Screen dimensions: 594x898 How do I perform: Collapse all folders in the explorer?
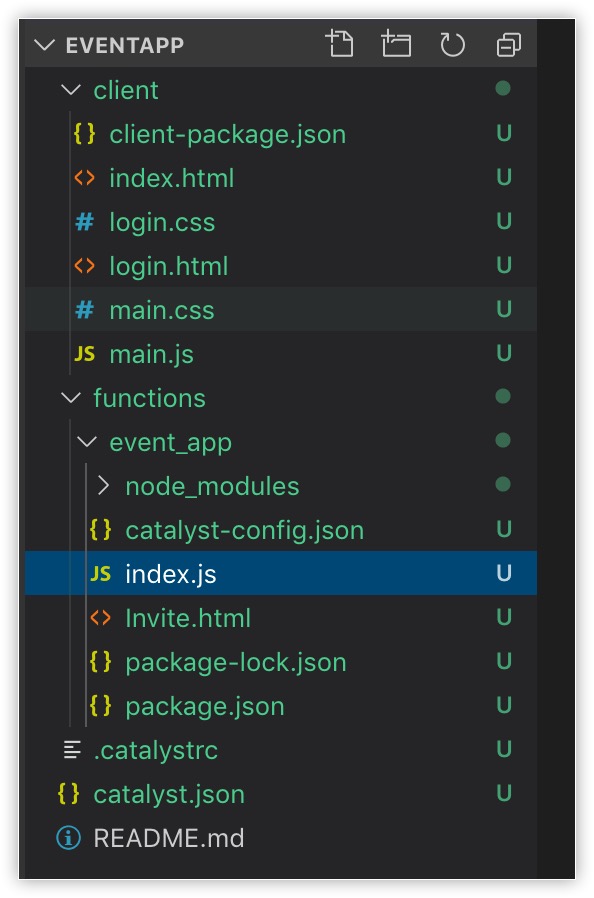(x=506, y=44)
